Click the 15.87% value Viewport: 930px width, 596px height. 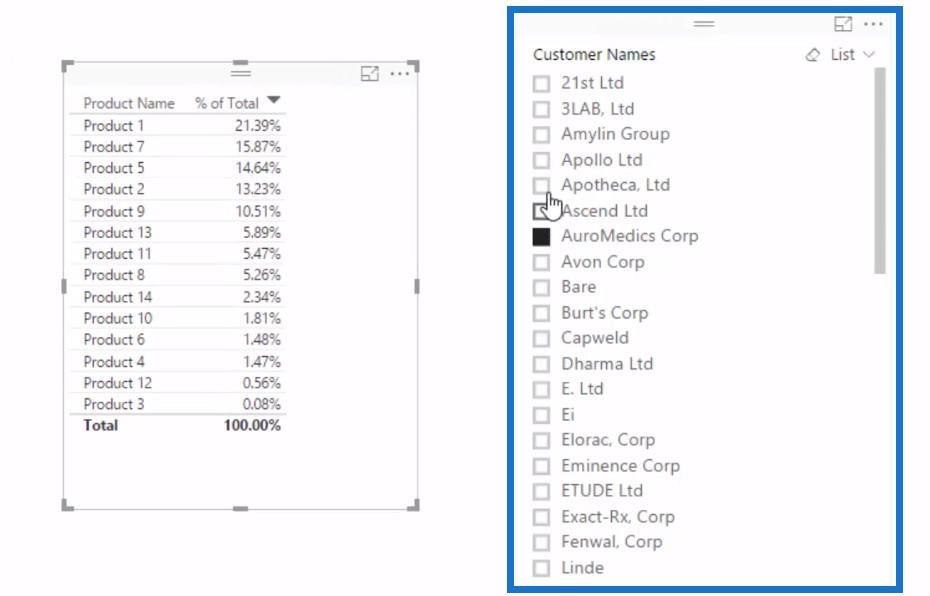pyautogui.click(x=257, y=147)
